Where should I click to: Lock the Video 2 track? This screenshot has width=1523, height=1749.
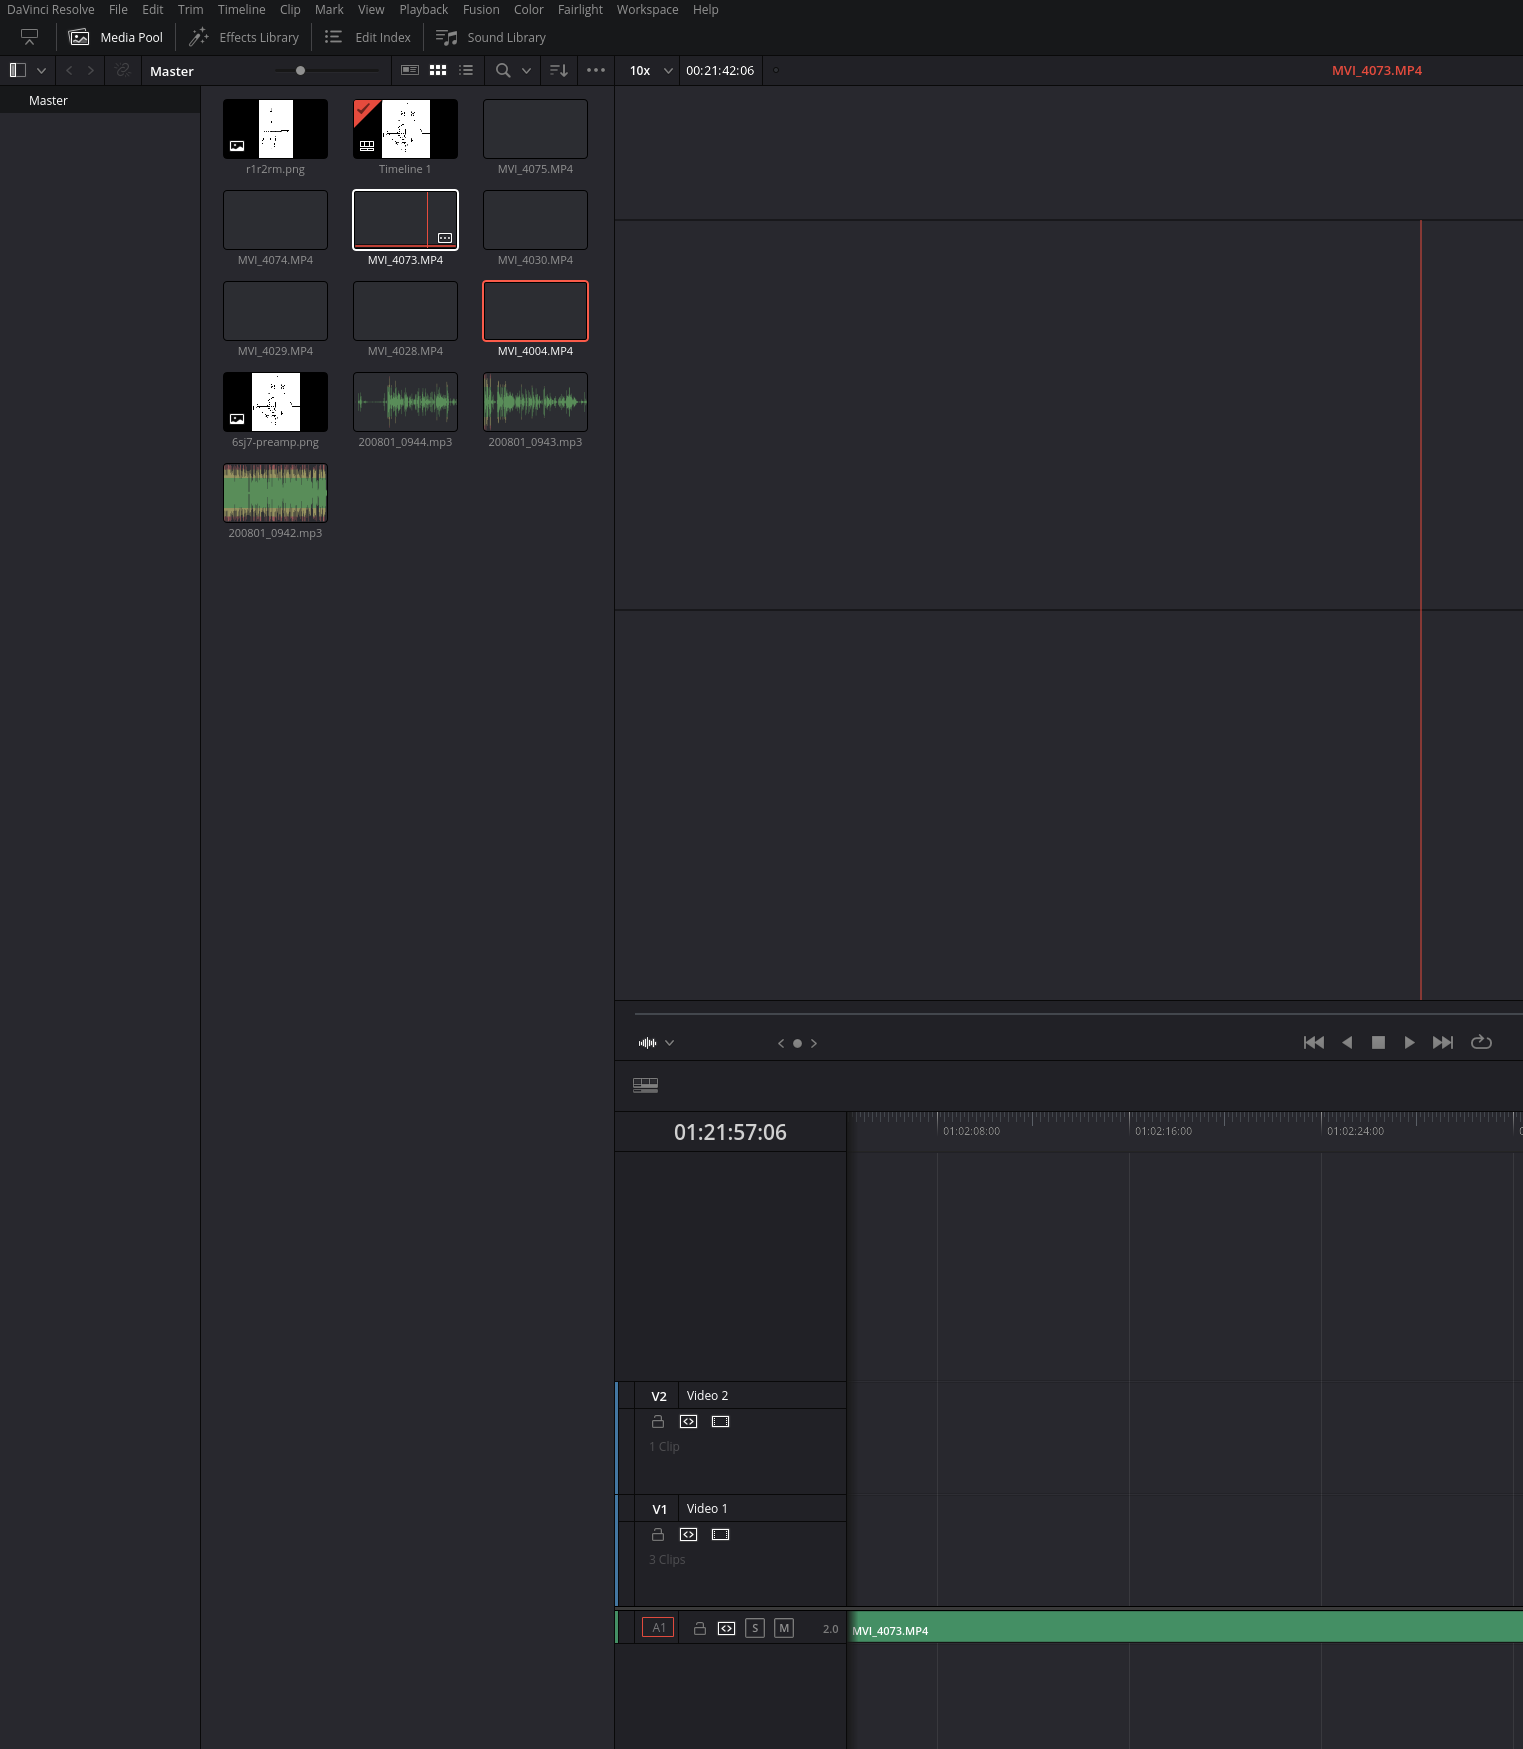pyautogui.click(x=658, y=1421)
